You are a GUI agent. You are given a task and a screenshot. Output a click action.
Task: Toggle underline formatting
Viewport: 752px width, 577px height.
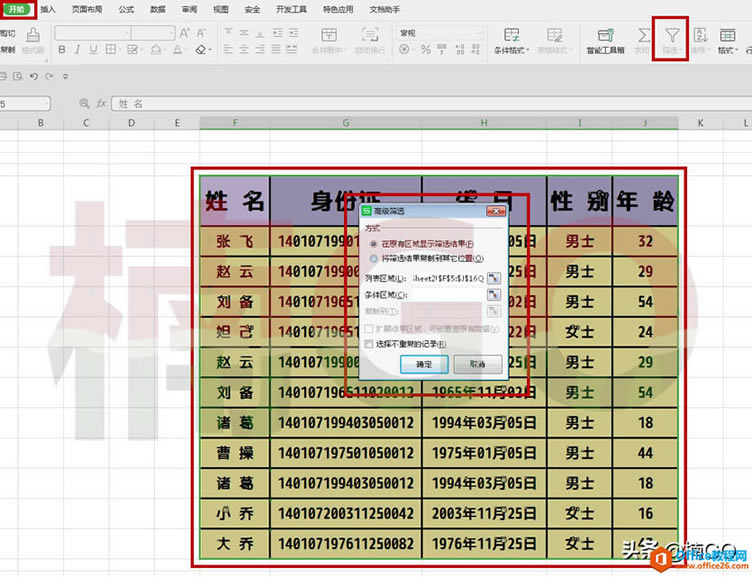[94, 49]
